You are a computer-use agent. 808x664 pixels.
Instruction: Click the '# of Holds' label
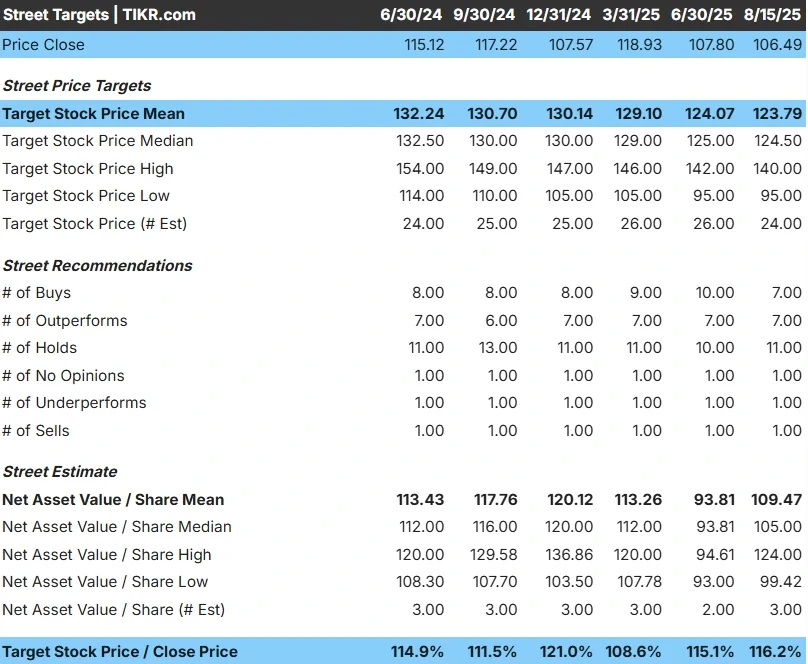[40, 348]
